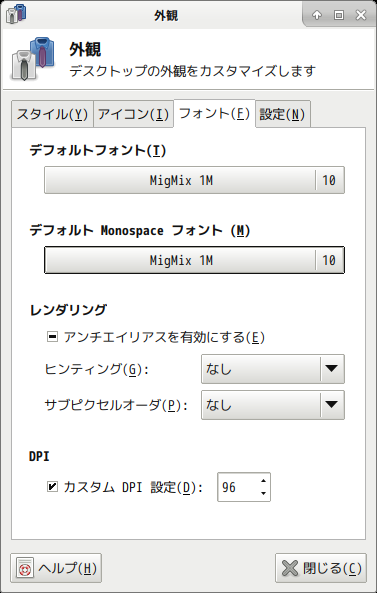The height and width of the screenshot is (593, 377).
Task: Choose default font MigMix 1M button
Action: pos(194,180)
